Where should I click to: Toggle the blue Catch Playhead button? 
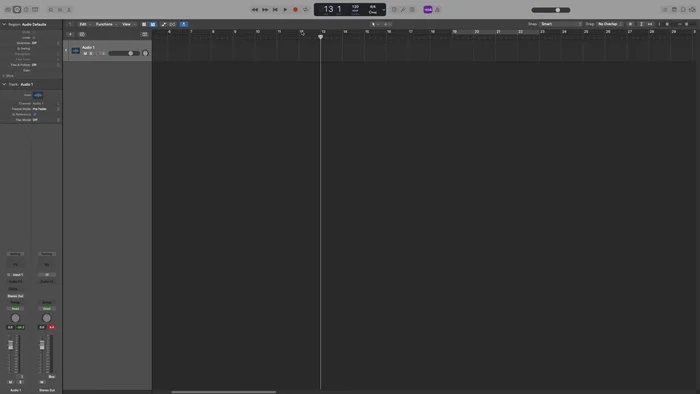pyautogui.click(x=183, y=24)
